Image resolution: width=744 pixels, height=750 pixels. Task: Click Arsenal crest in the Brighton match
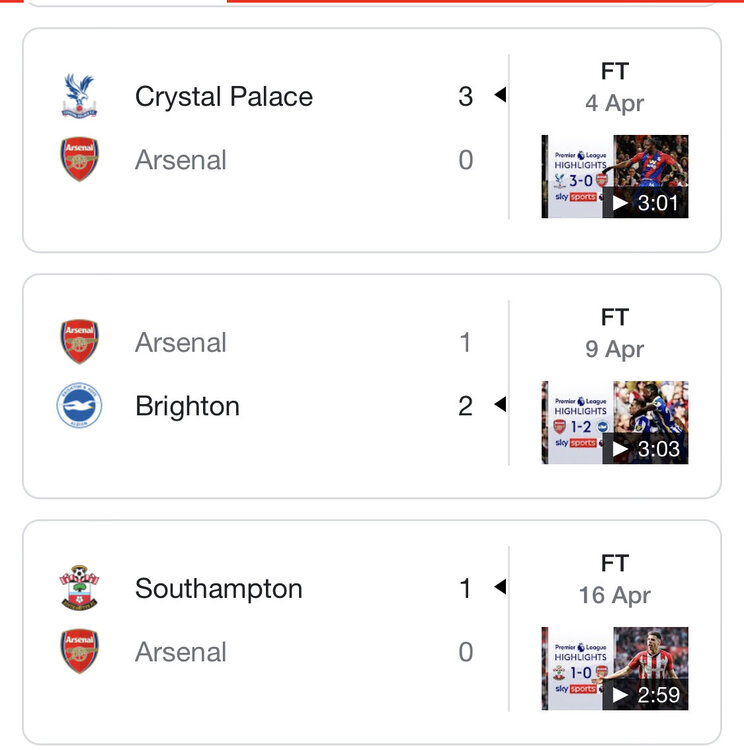79,342
